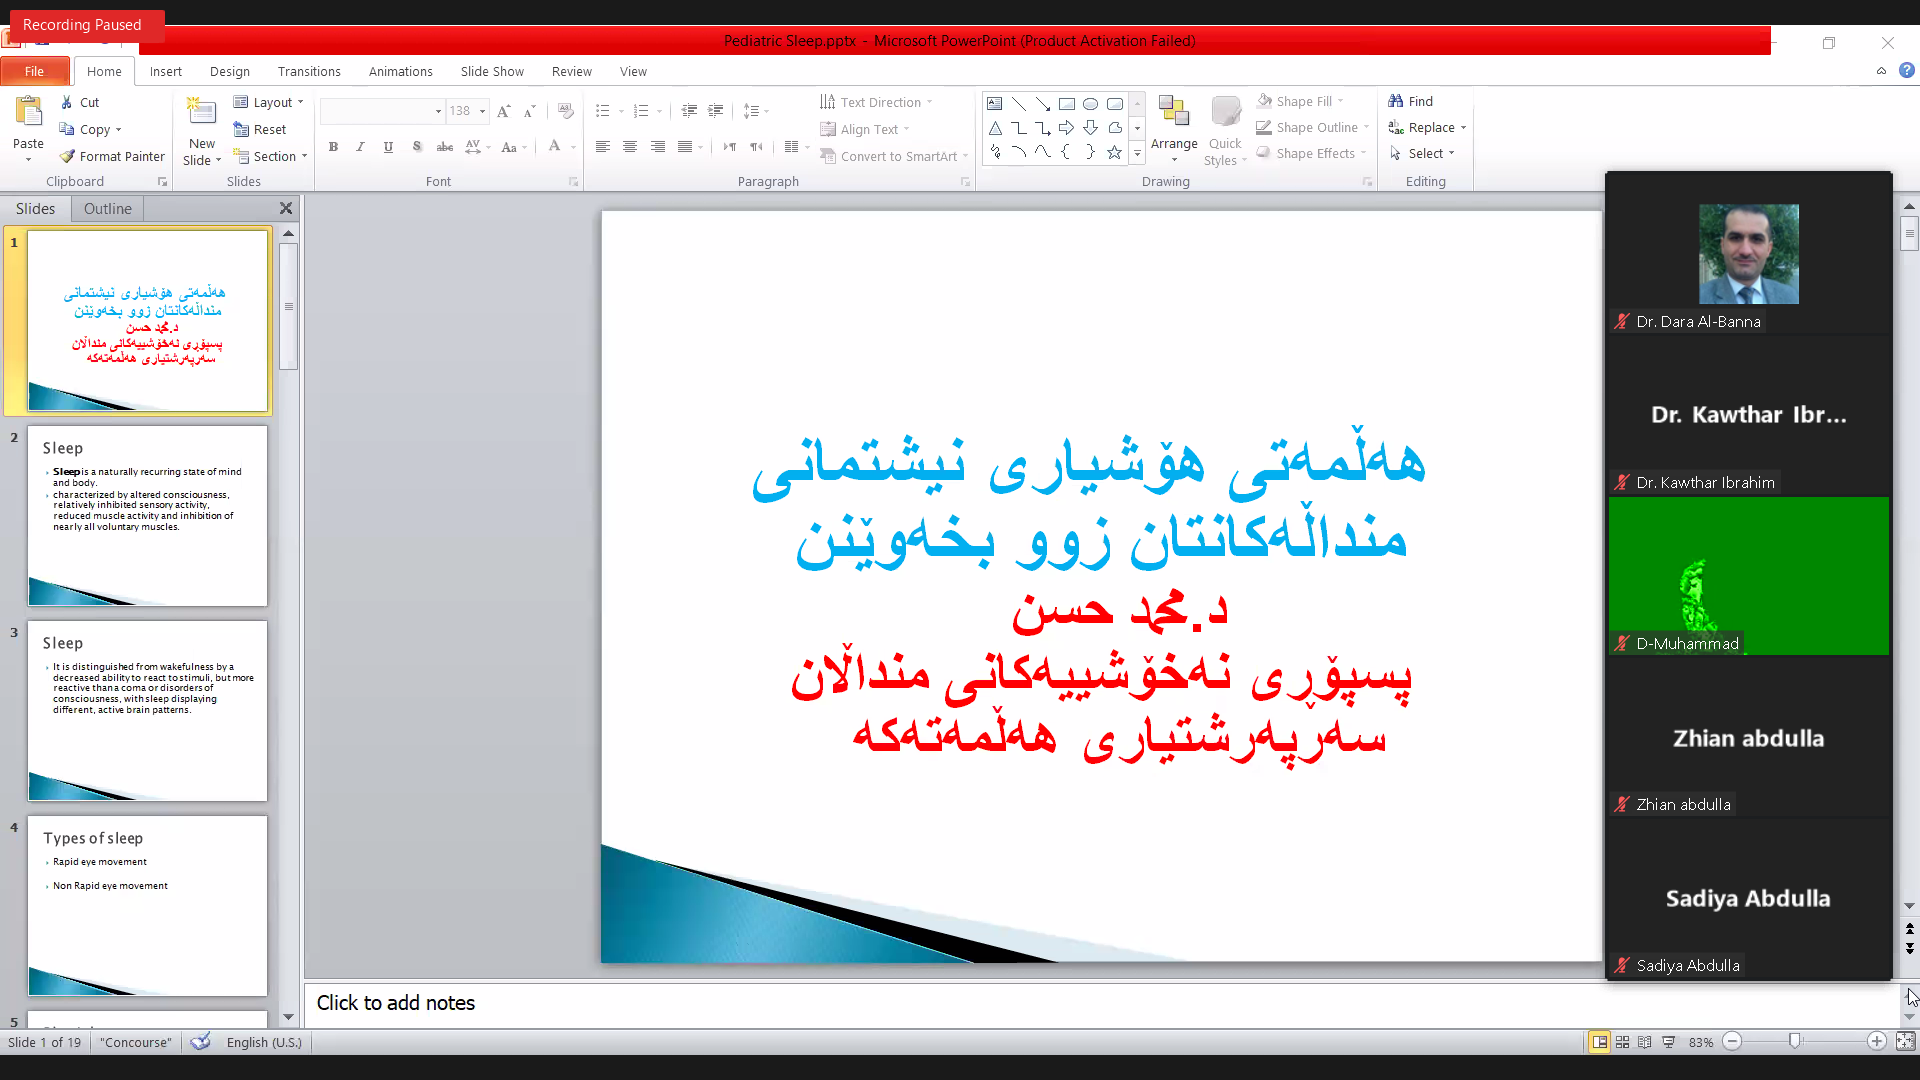Toggle Bold formatting
This screenshot has width=1920, height=1080.
[x=333, y=147]
